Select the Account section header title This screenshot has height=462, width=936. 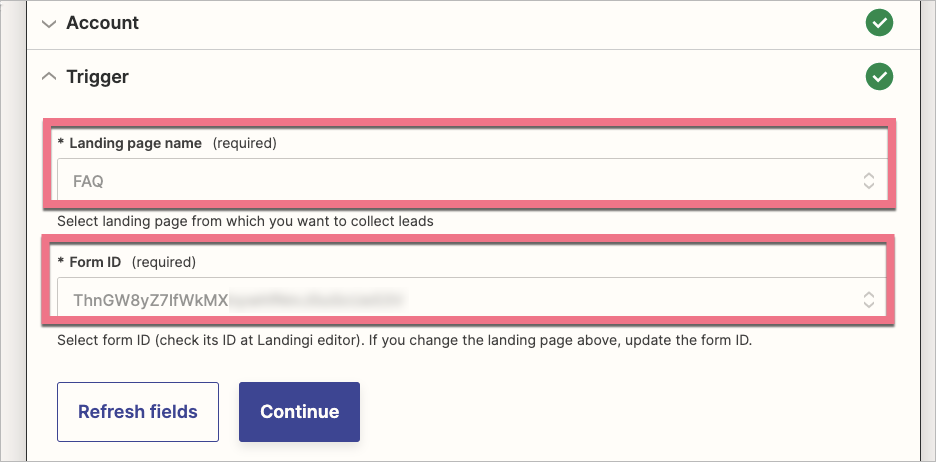(102, 23)
